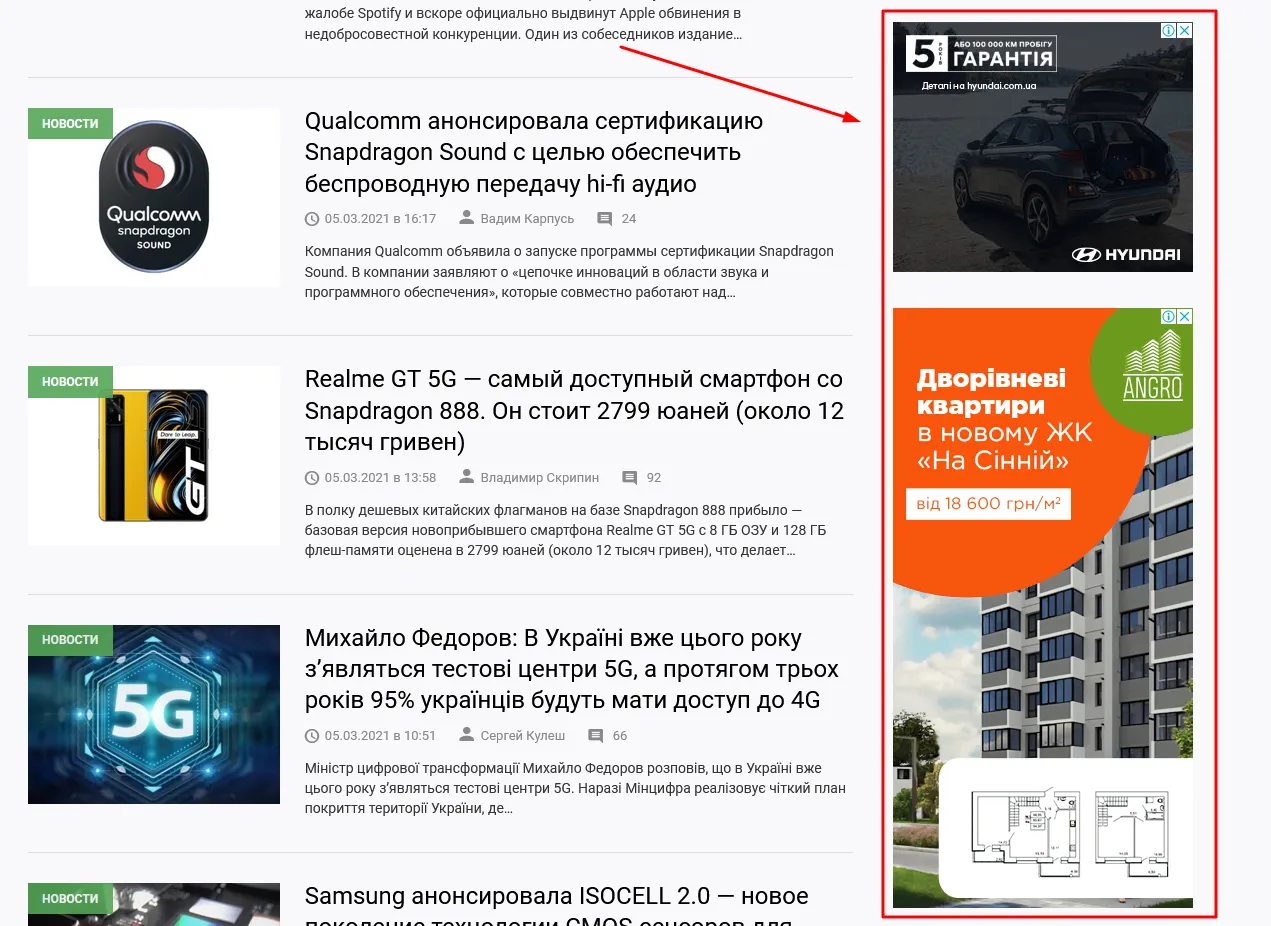Image resolution: width=1271 pixels, height=926 pixels.
Task: Click the НОВОСТИ tag on Samsung article
Action: (x=70, y=898)
